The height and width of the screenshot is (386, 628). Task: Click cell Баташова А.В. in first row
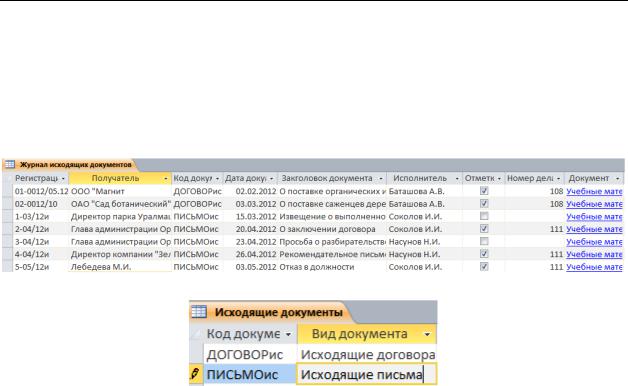click(x=425, y=191)
